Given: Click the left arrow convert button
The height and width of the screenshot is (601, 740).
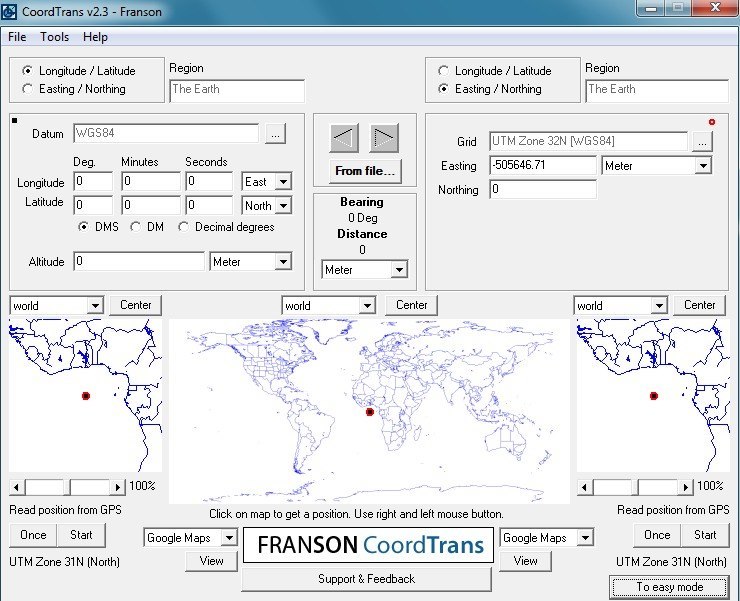Looking at the screenshot, I should click(x=344, y=138).
